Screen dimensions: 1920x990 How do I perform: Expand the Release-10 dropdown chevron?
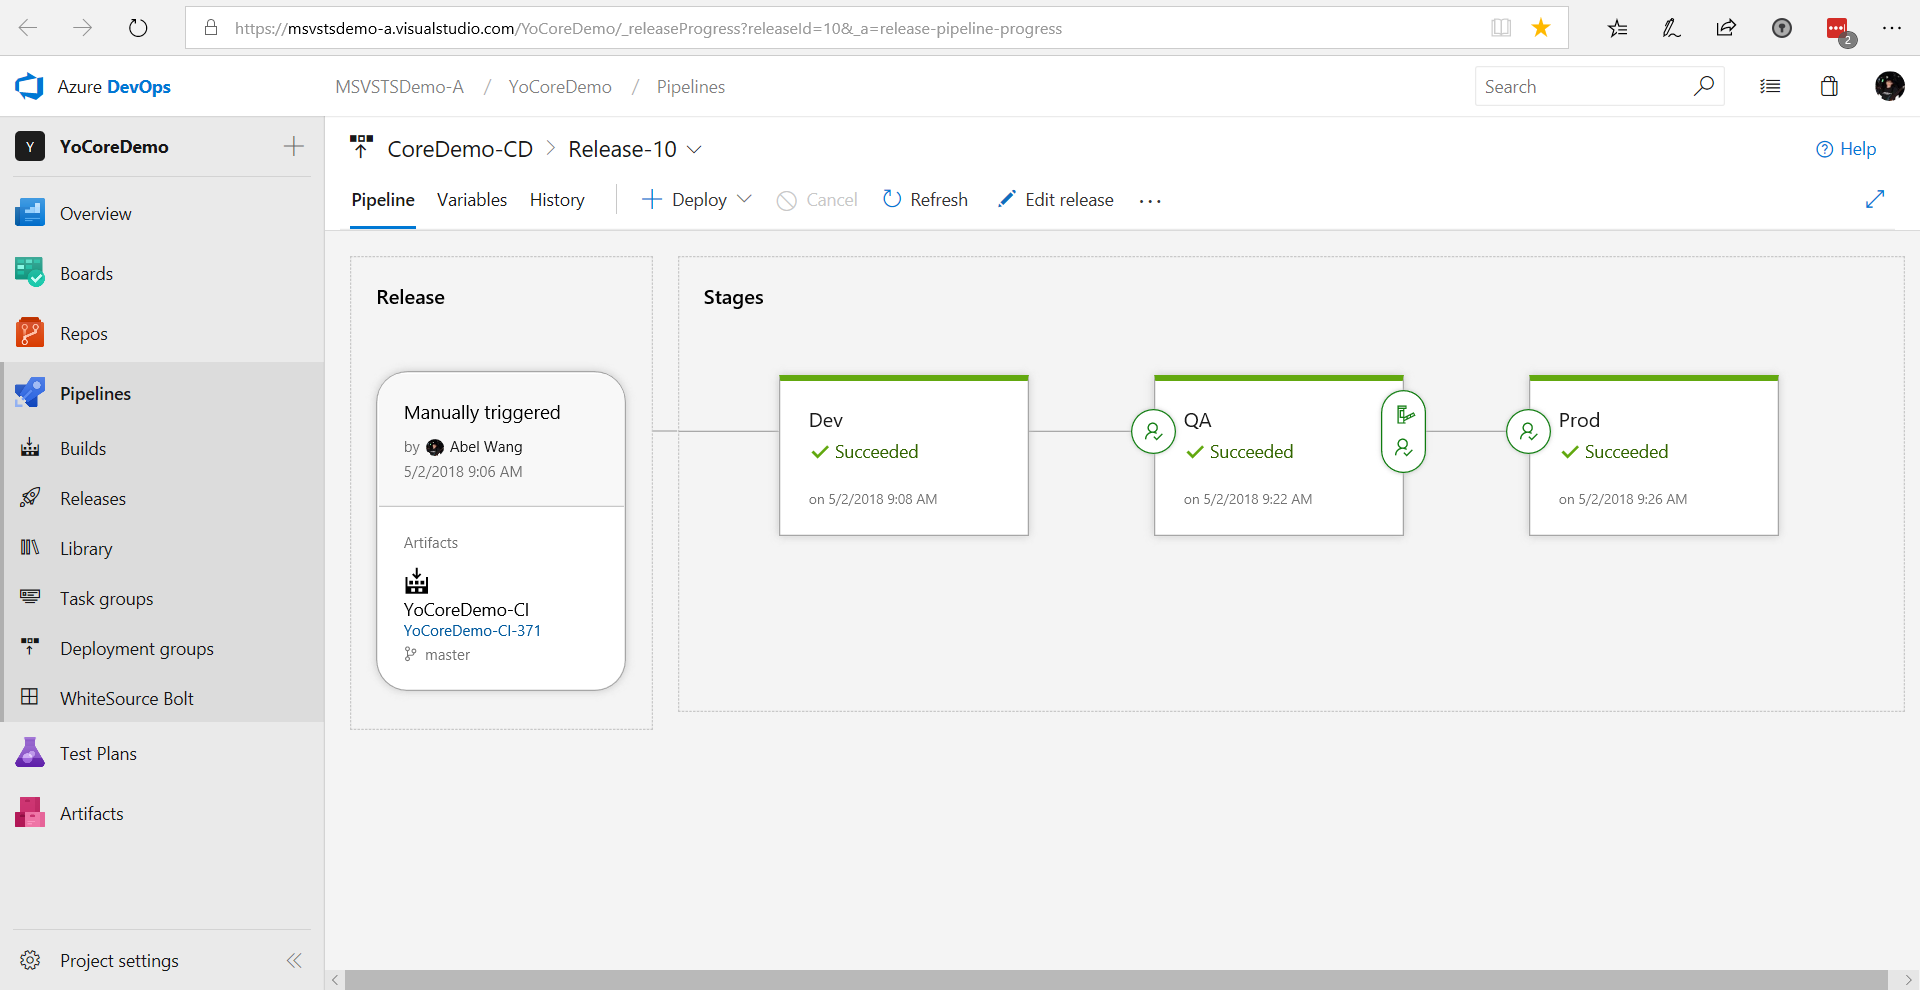(694, 149)
